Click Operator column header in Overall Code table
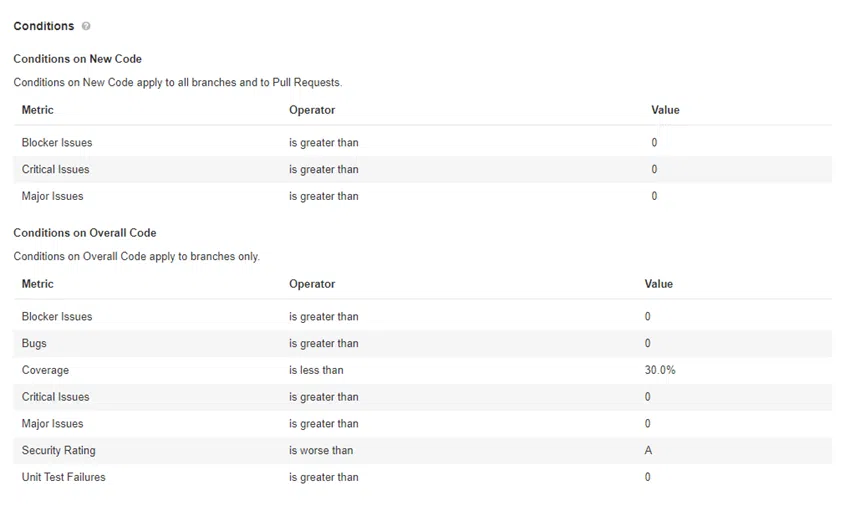The width and height of the screenshot is (866, 506). click(312, 284)
